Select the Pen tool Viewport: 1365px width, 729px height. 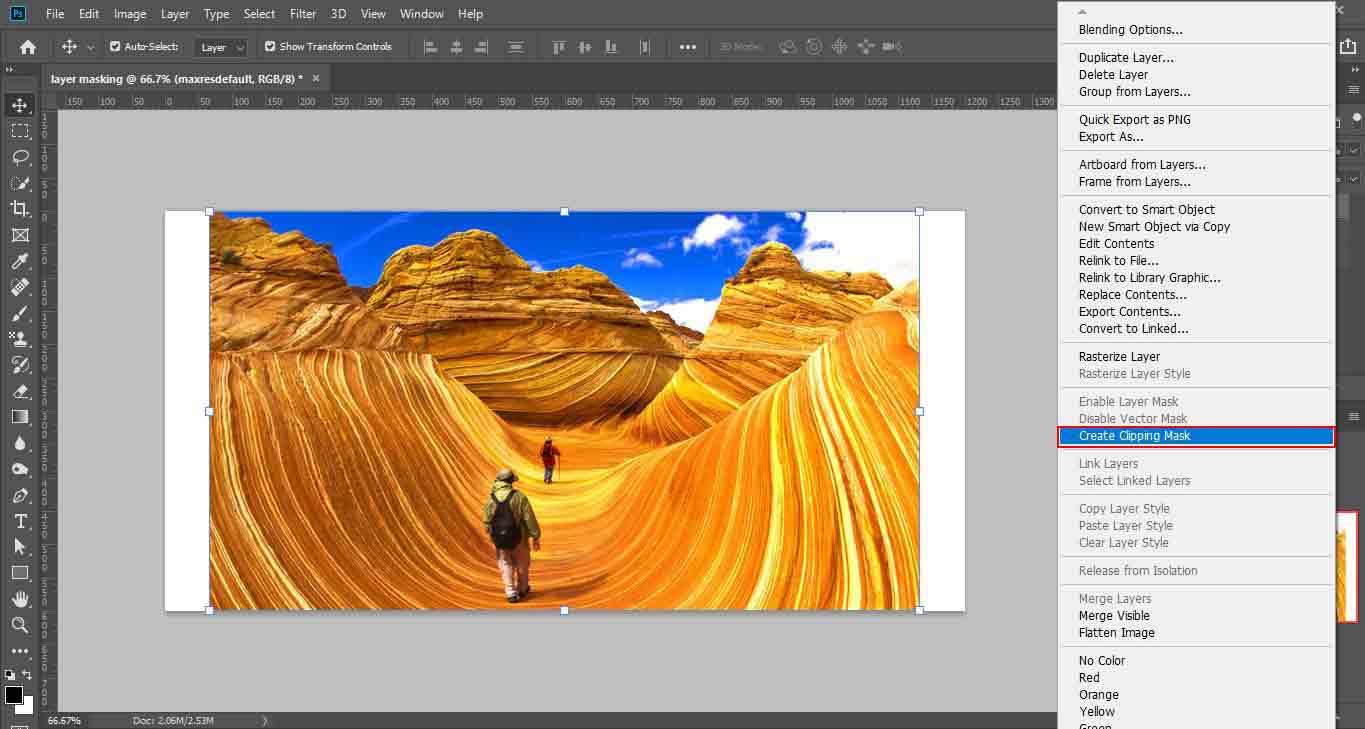click(x=20, y=495)
